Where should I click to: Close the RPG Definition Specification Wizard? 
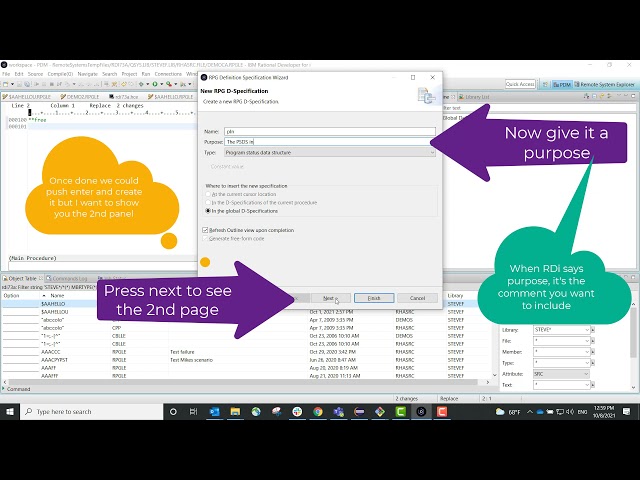[433, 77]
